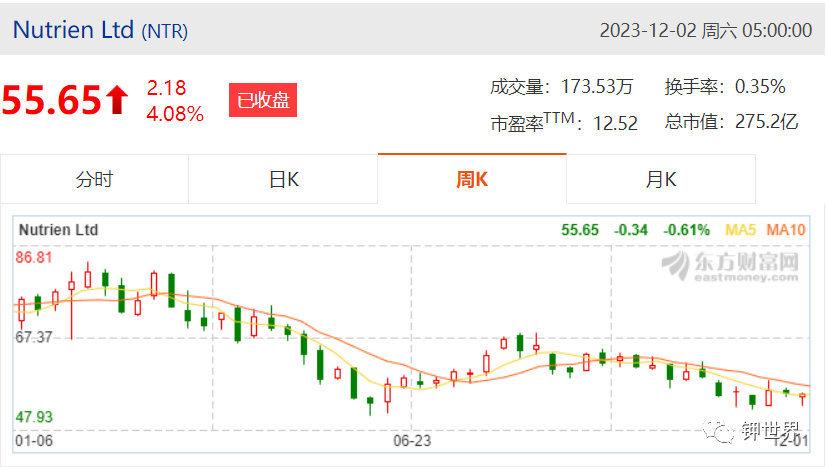The image size is (827, 467).
Task: Click the MA10 moving average legend
Action: tap(786, 230)
